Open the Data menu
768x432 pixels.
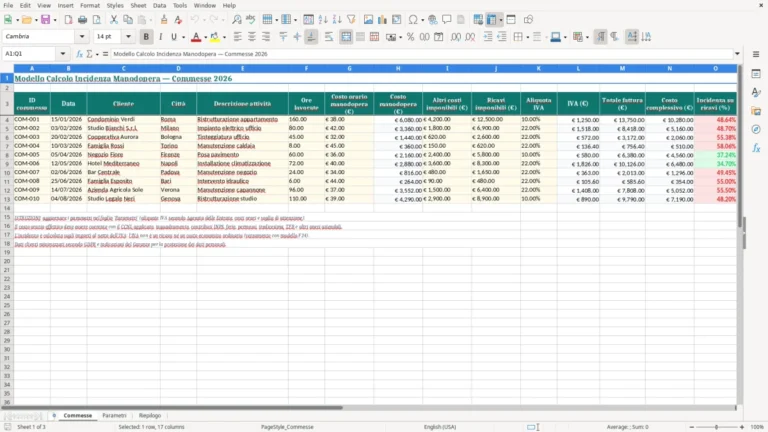coord(159,5)
